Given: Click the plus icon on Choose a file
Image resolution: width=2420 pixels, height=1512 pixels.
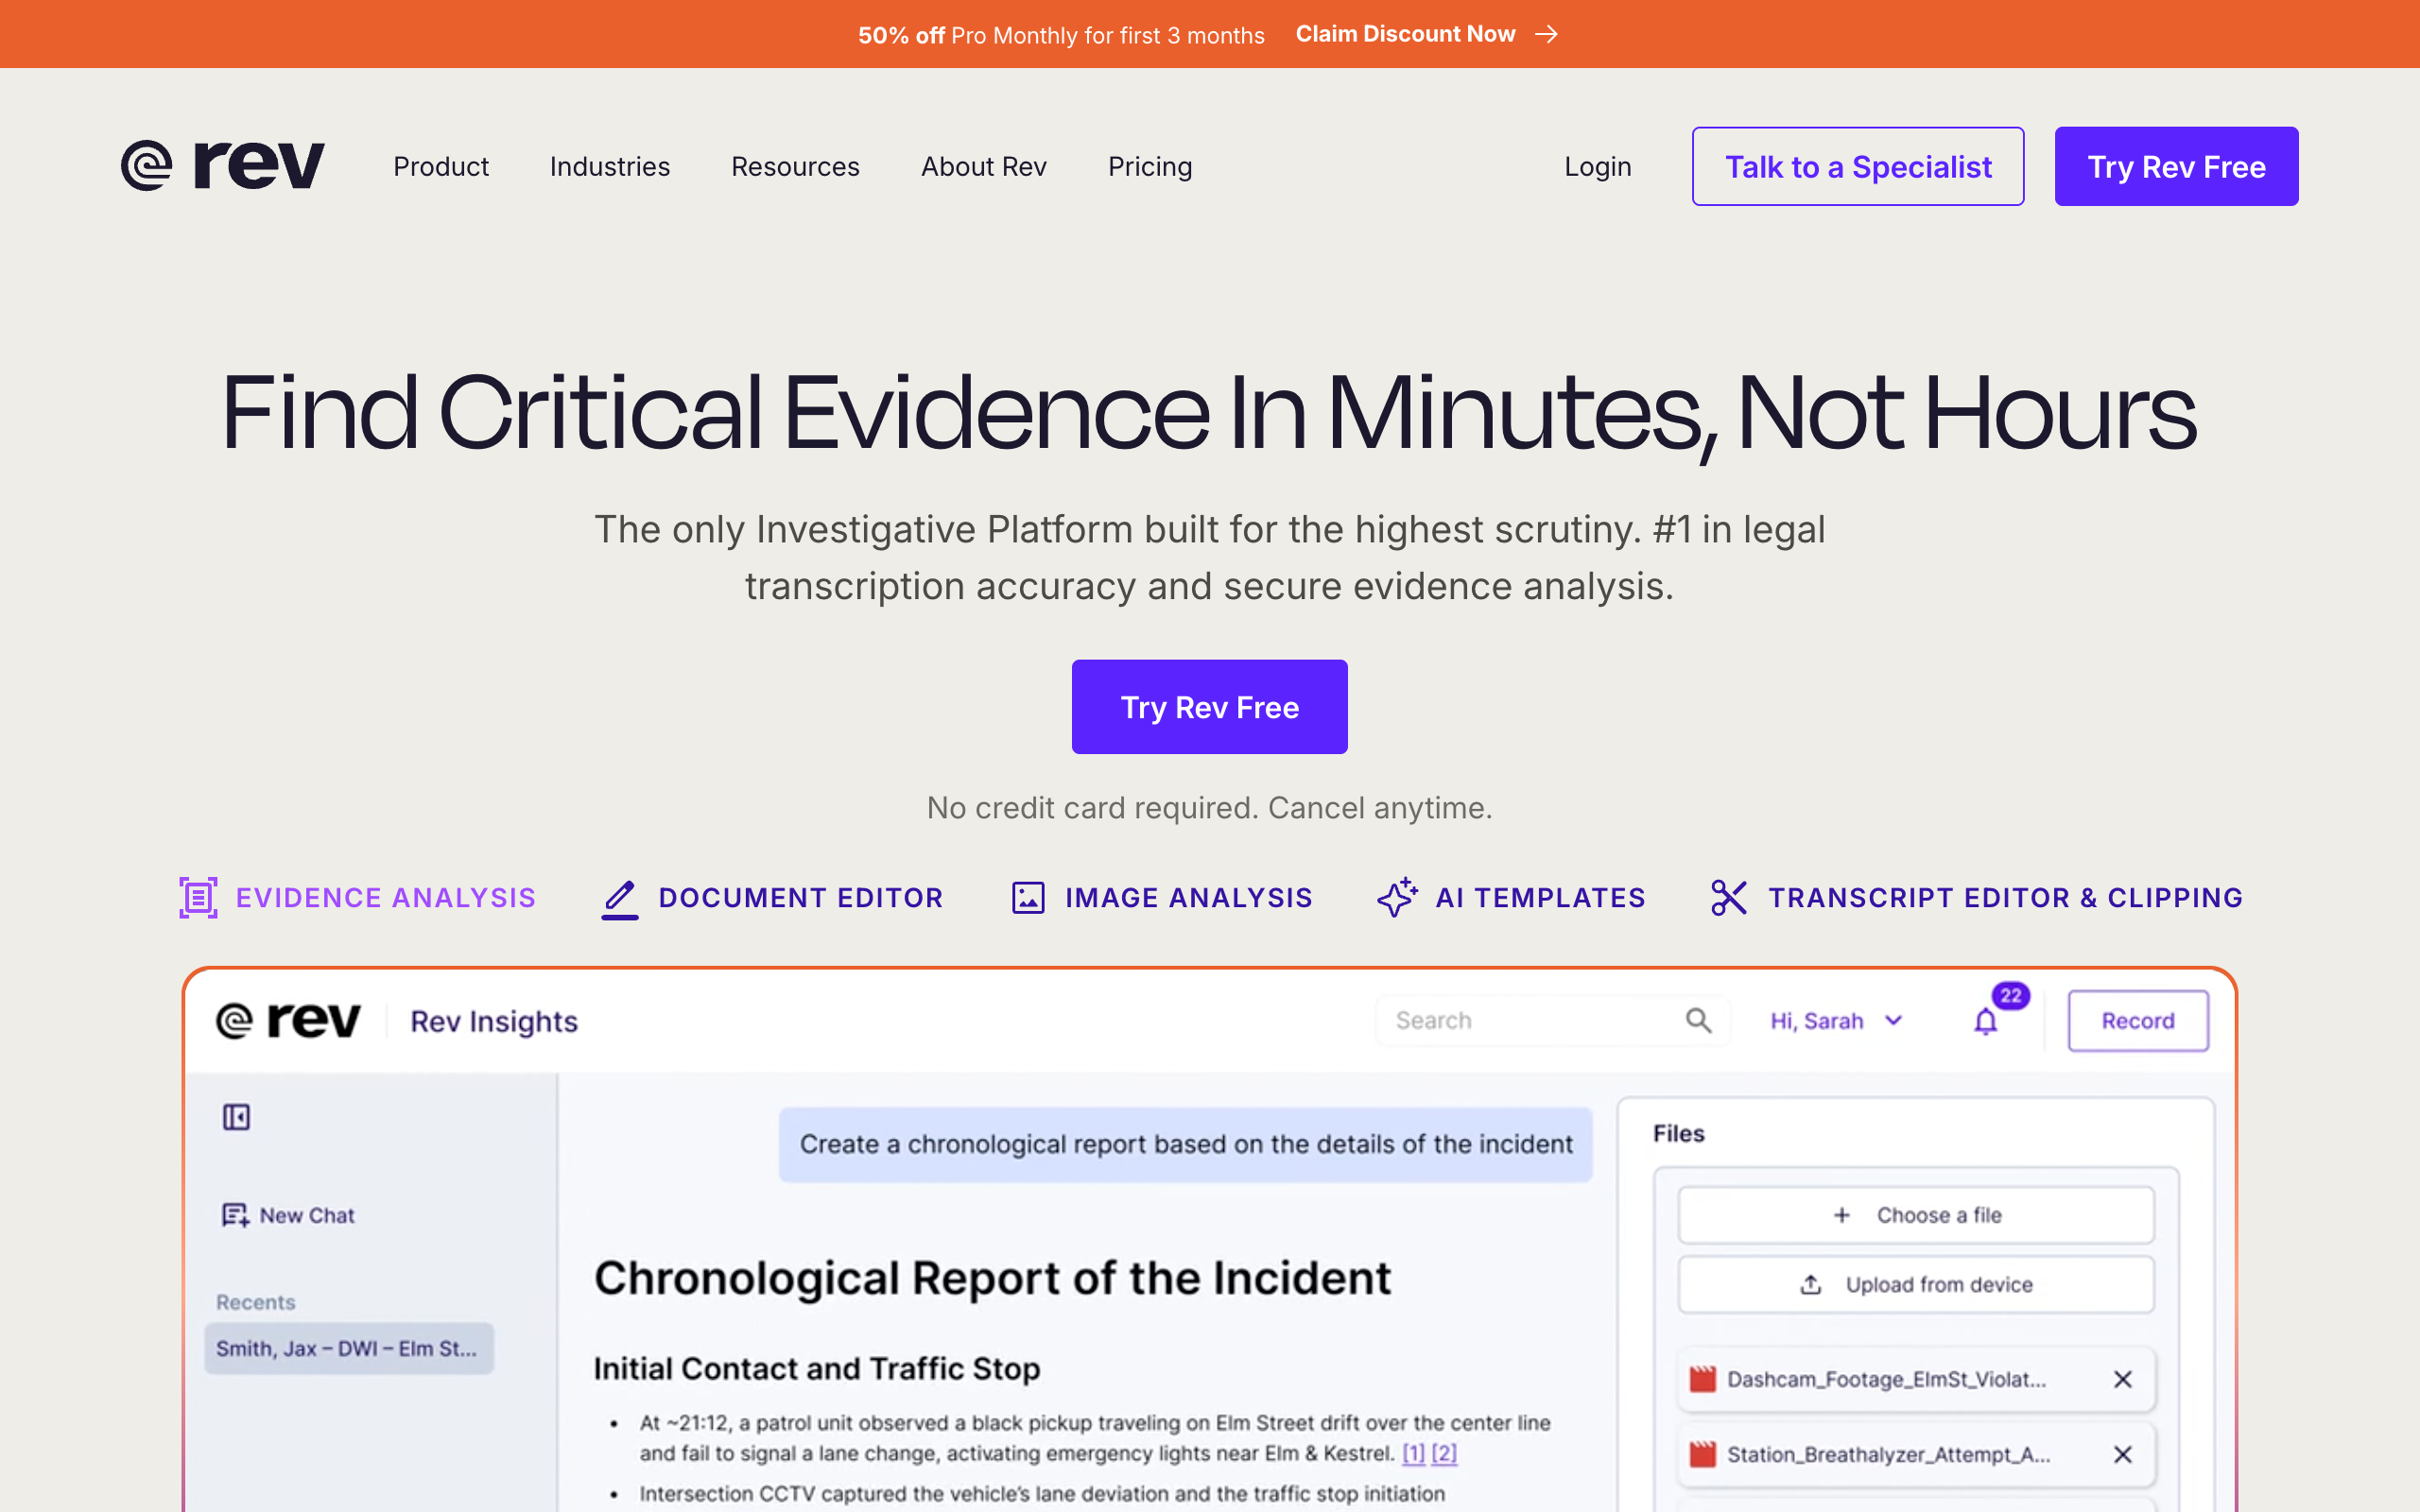Looking at the screenshot, I should [1842, 1215].
